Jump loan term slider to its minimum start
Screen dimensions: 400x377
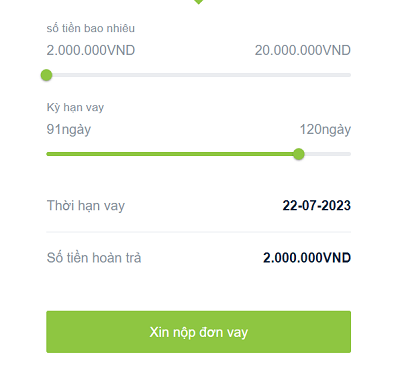(x=48, y=154)
